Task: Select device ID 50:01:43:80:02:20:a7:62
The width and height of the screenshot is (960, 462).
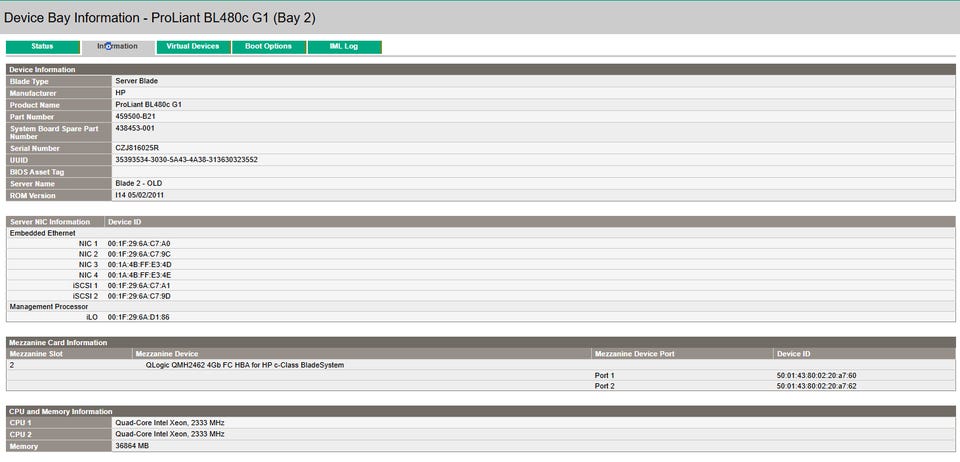Action: point(816,386)
